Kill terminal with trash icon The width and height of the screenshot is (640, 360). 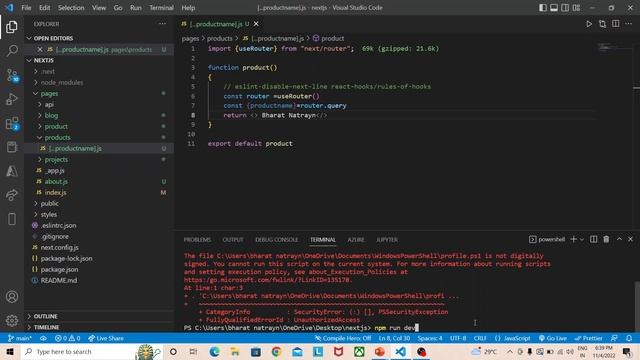point(606,240)
